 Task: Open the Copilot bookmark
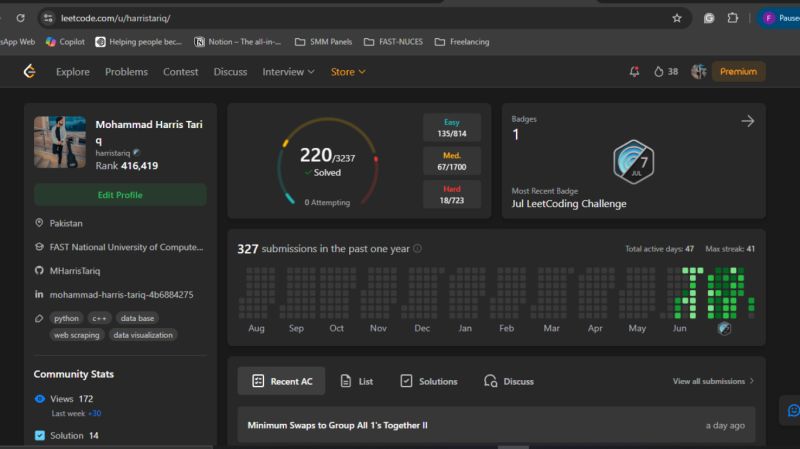click(65, 42)
